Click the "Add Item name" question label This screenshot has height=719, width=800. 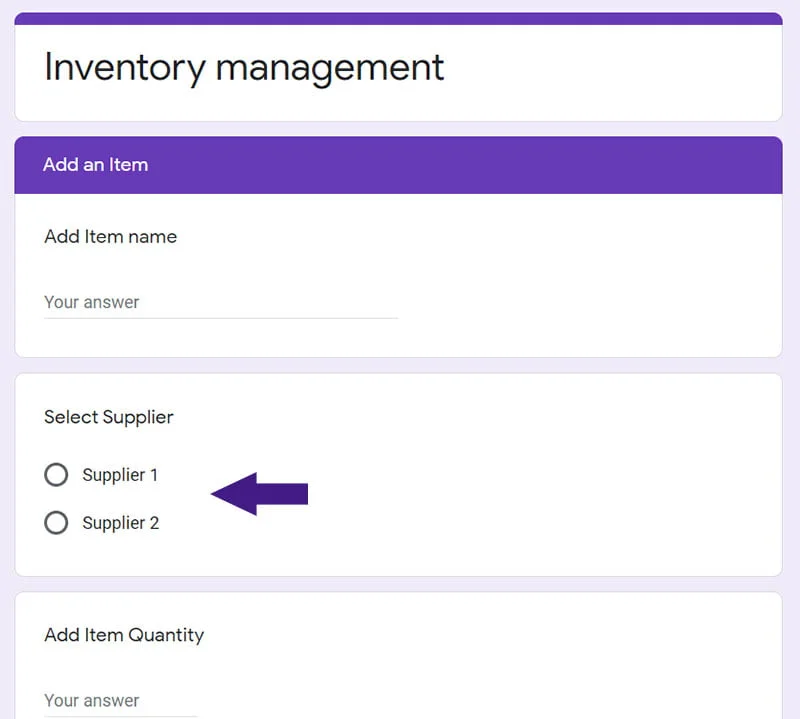(x=110, y=237)
